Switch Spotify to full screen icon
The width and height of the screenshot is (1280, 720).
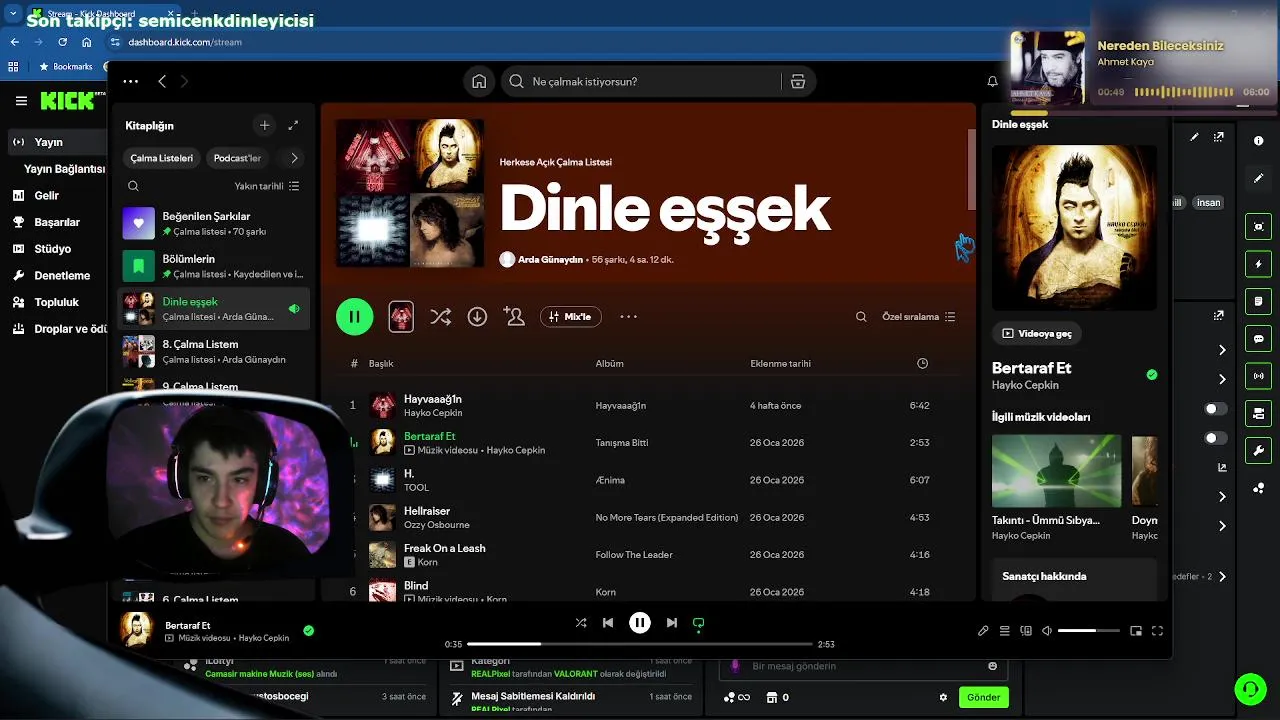coord(1157,631)
